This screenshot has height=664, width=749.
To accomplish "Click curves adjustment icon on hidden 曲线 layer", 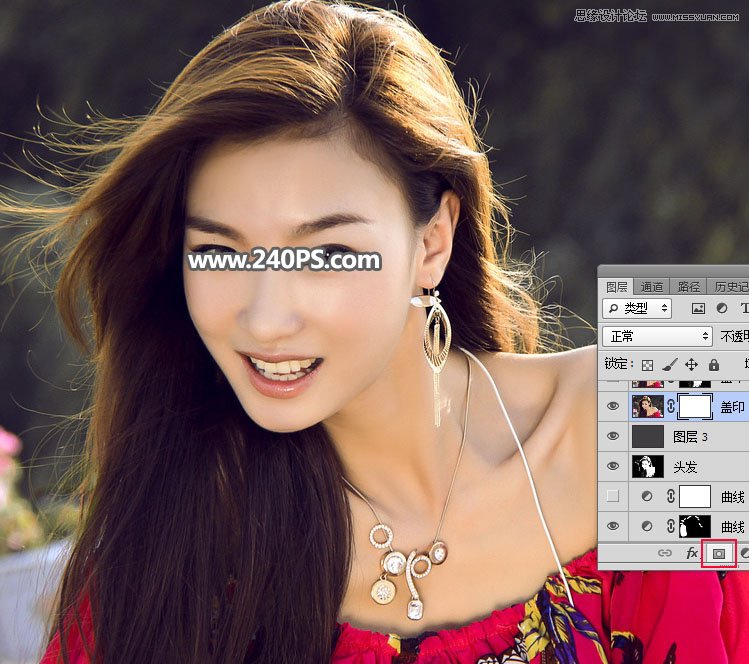I will [647, 496].
